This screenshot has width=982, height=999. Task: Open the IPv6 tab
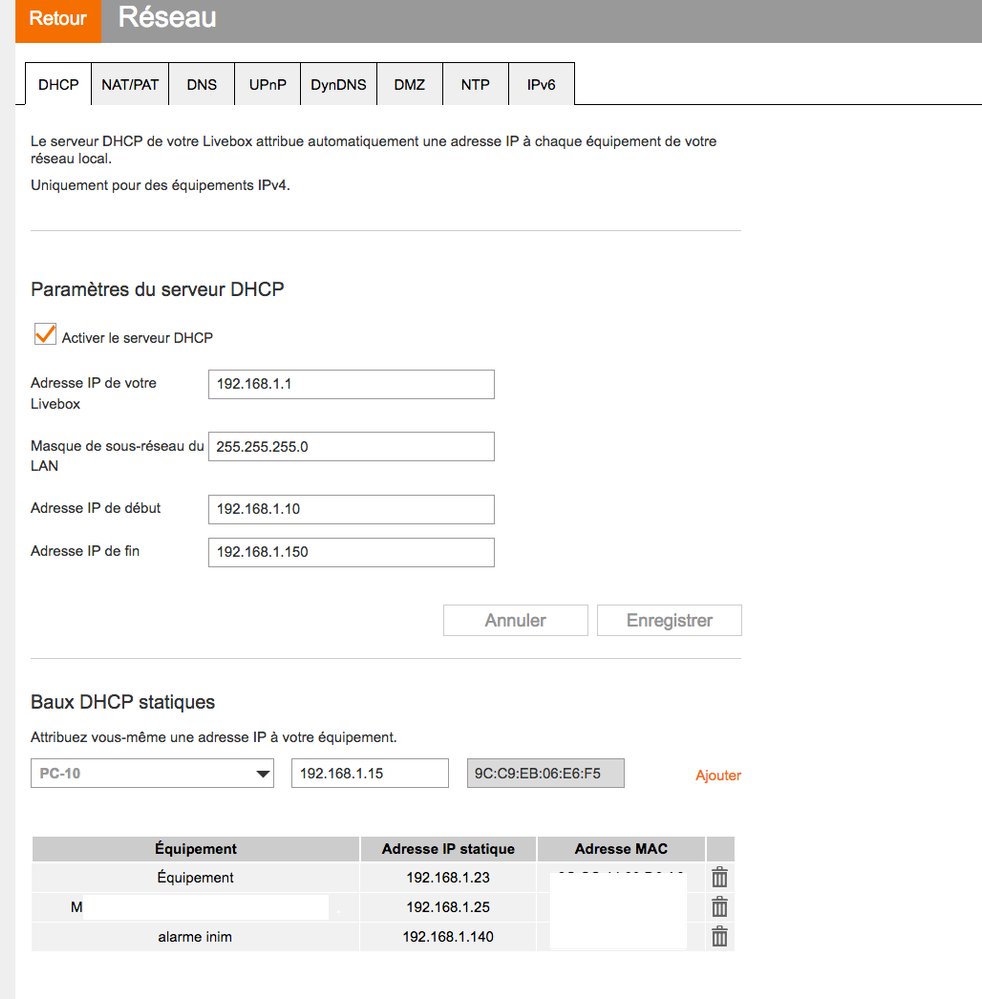(541, 85)
